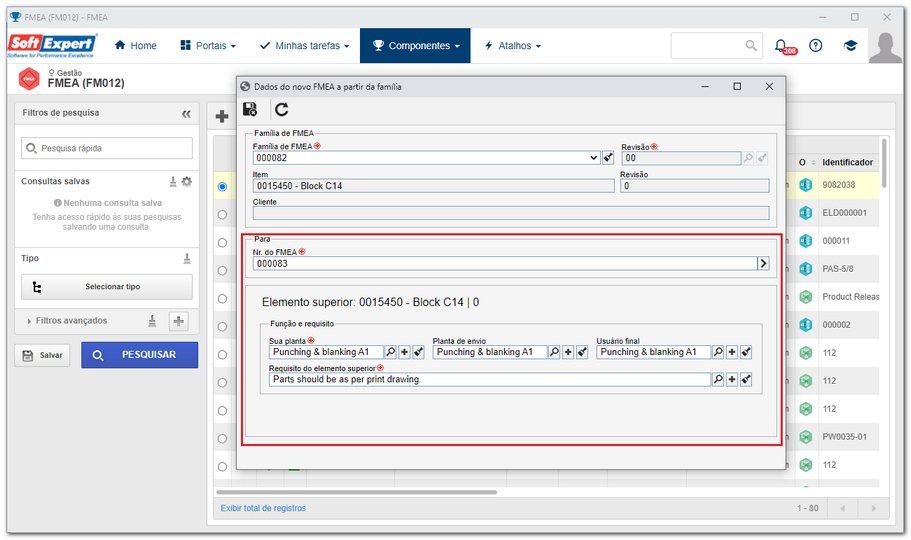Viewport: 911px width, 540px height.
Task: Select radio button for Product Release row
Action: tap(223, 298)
